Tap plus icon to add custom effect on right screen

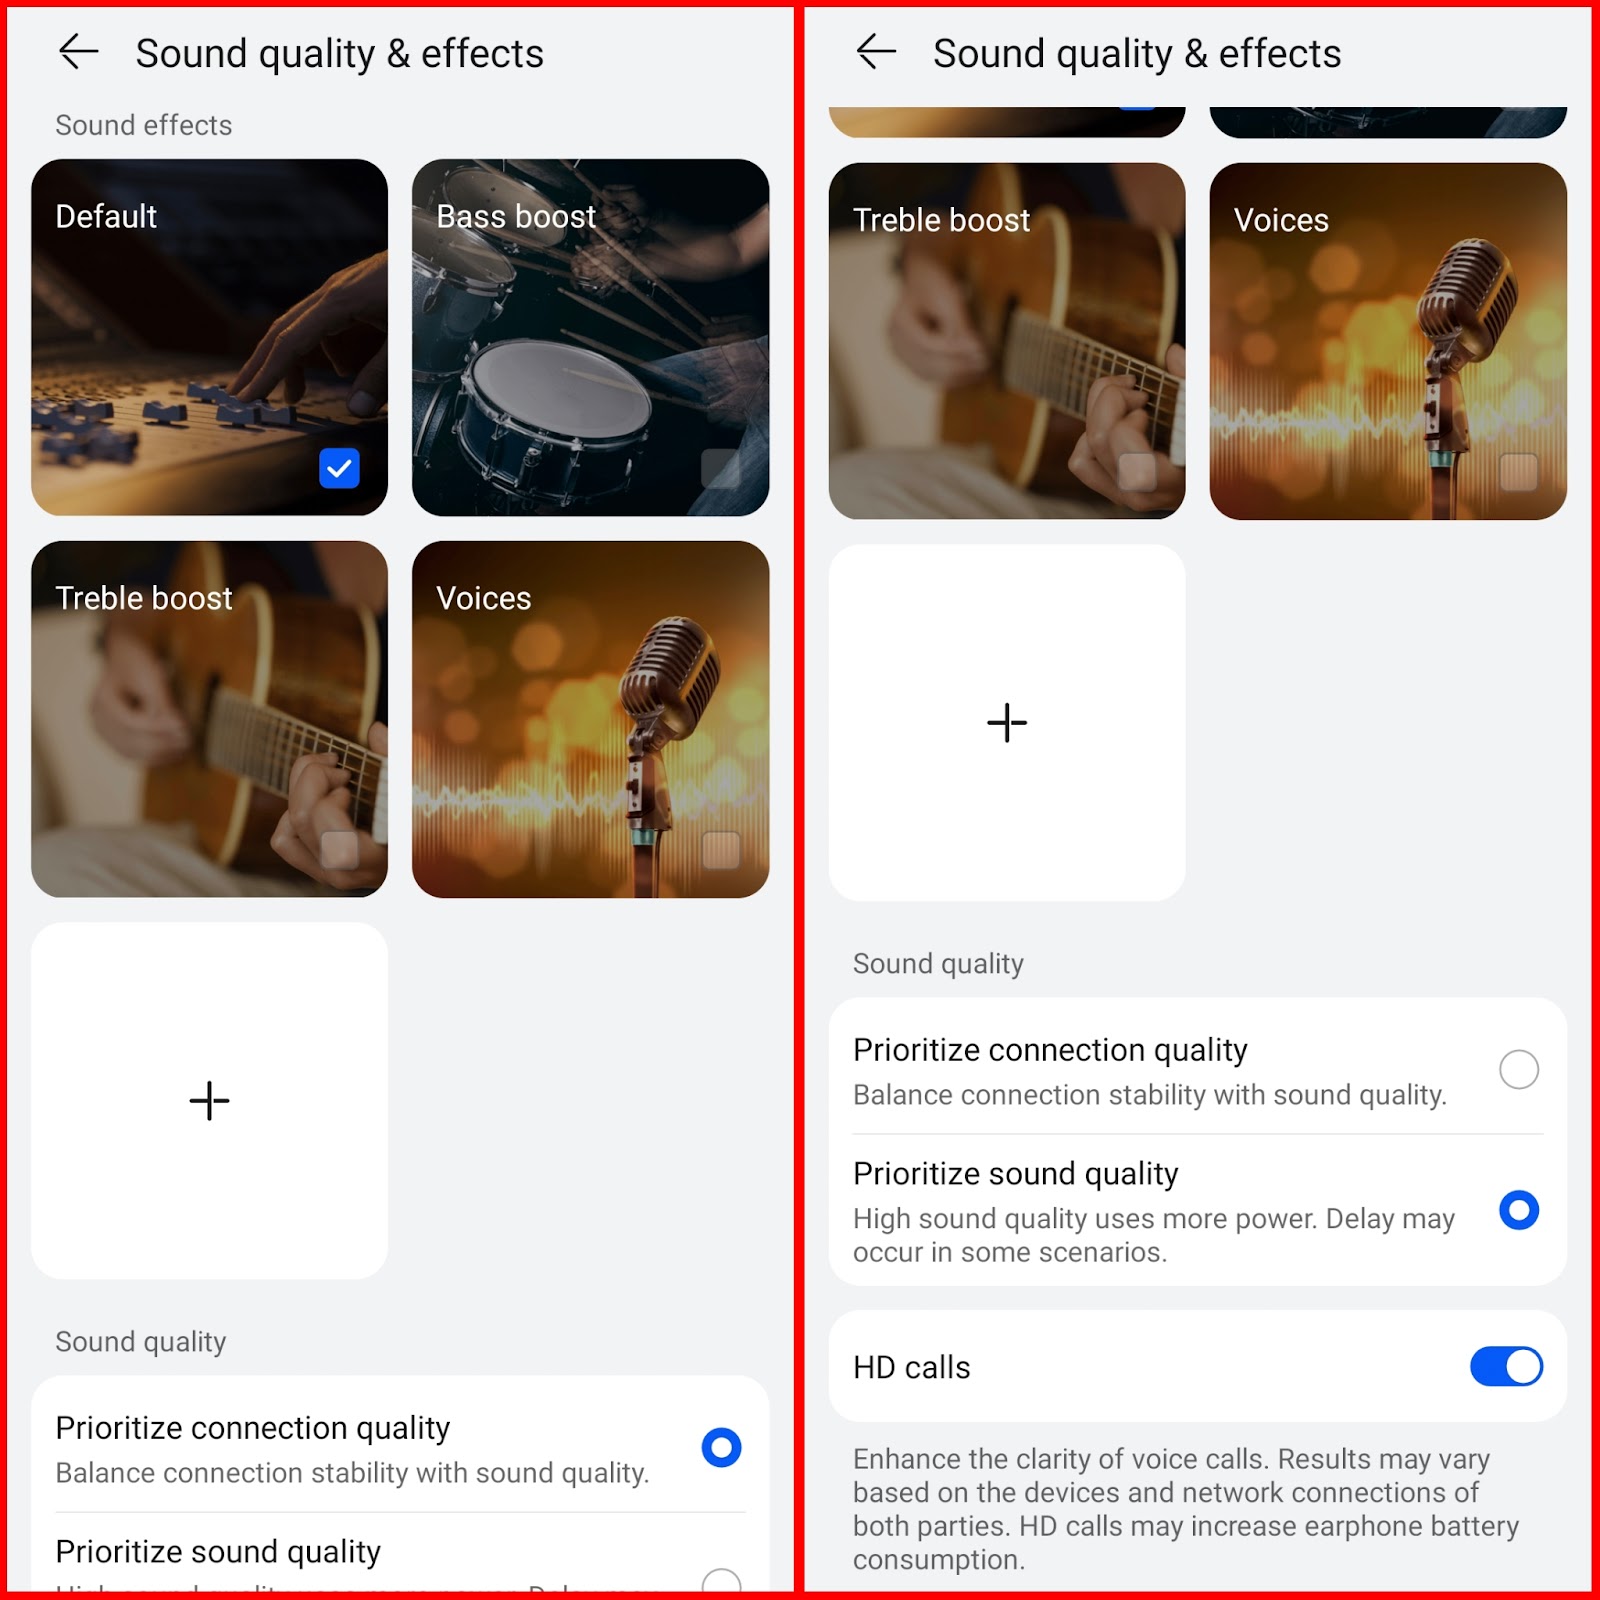click(1007, 722)
